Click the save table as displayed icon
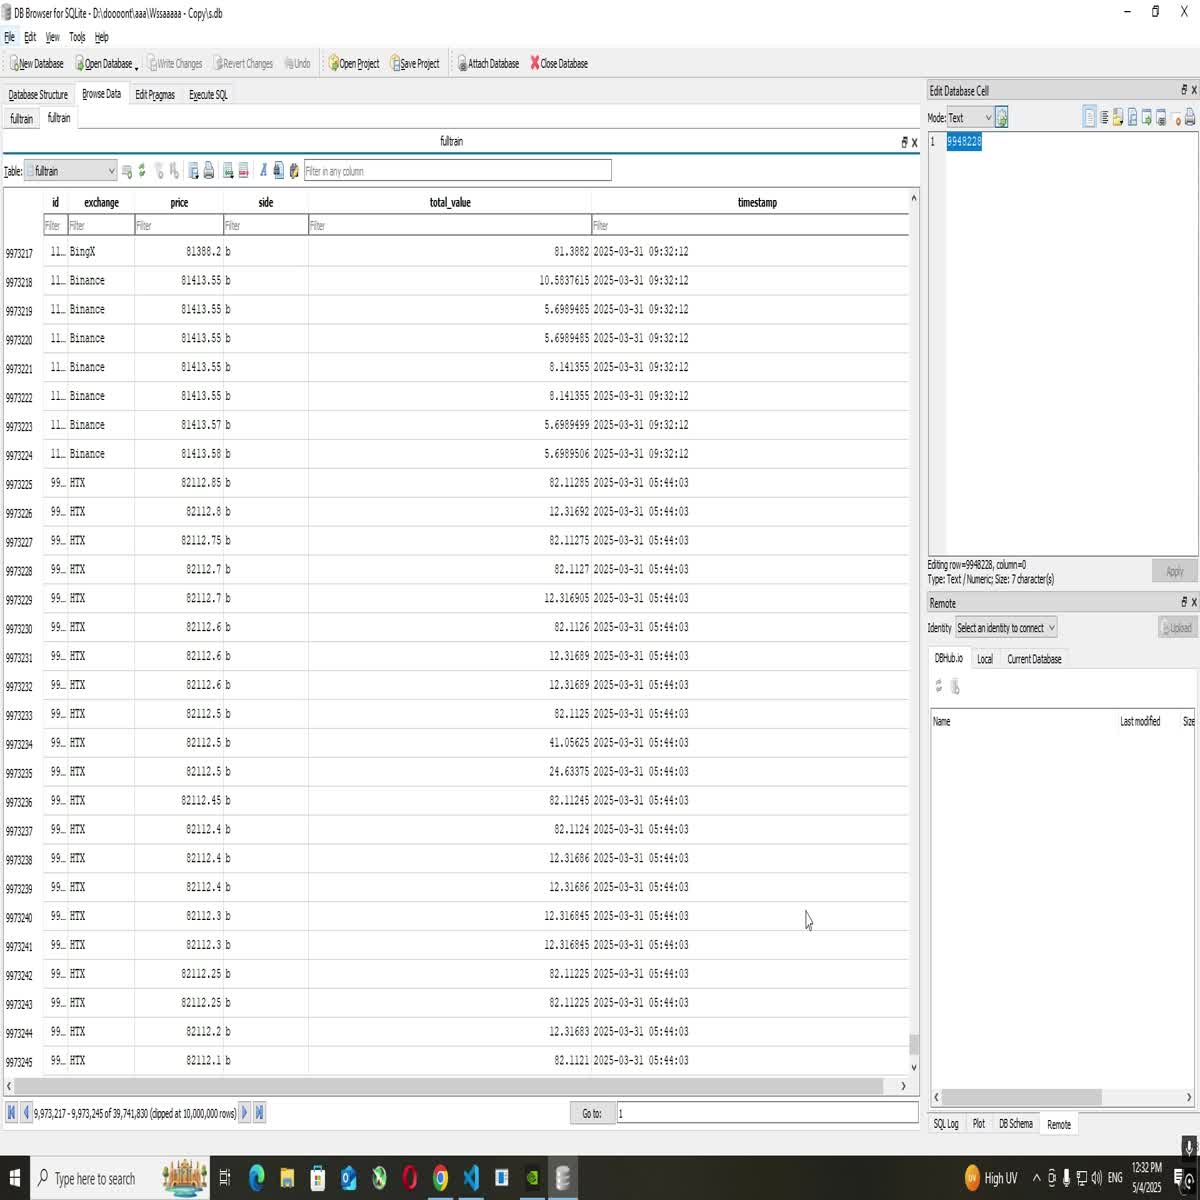Viewport: 1200px width, 1200px height. (x=193, y=171)
